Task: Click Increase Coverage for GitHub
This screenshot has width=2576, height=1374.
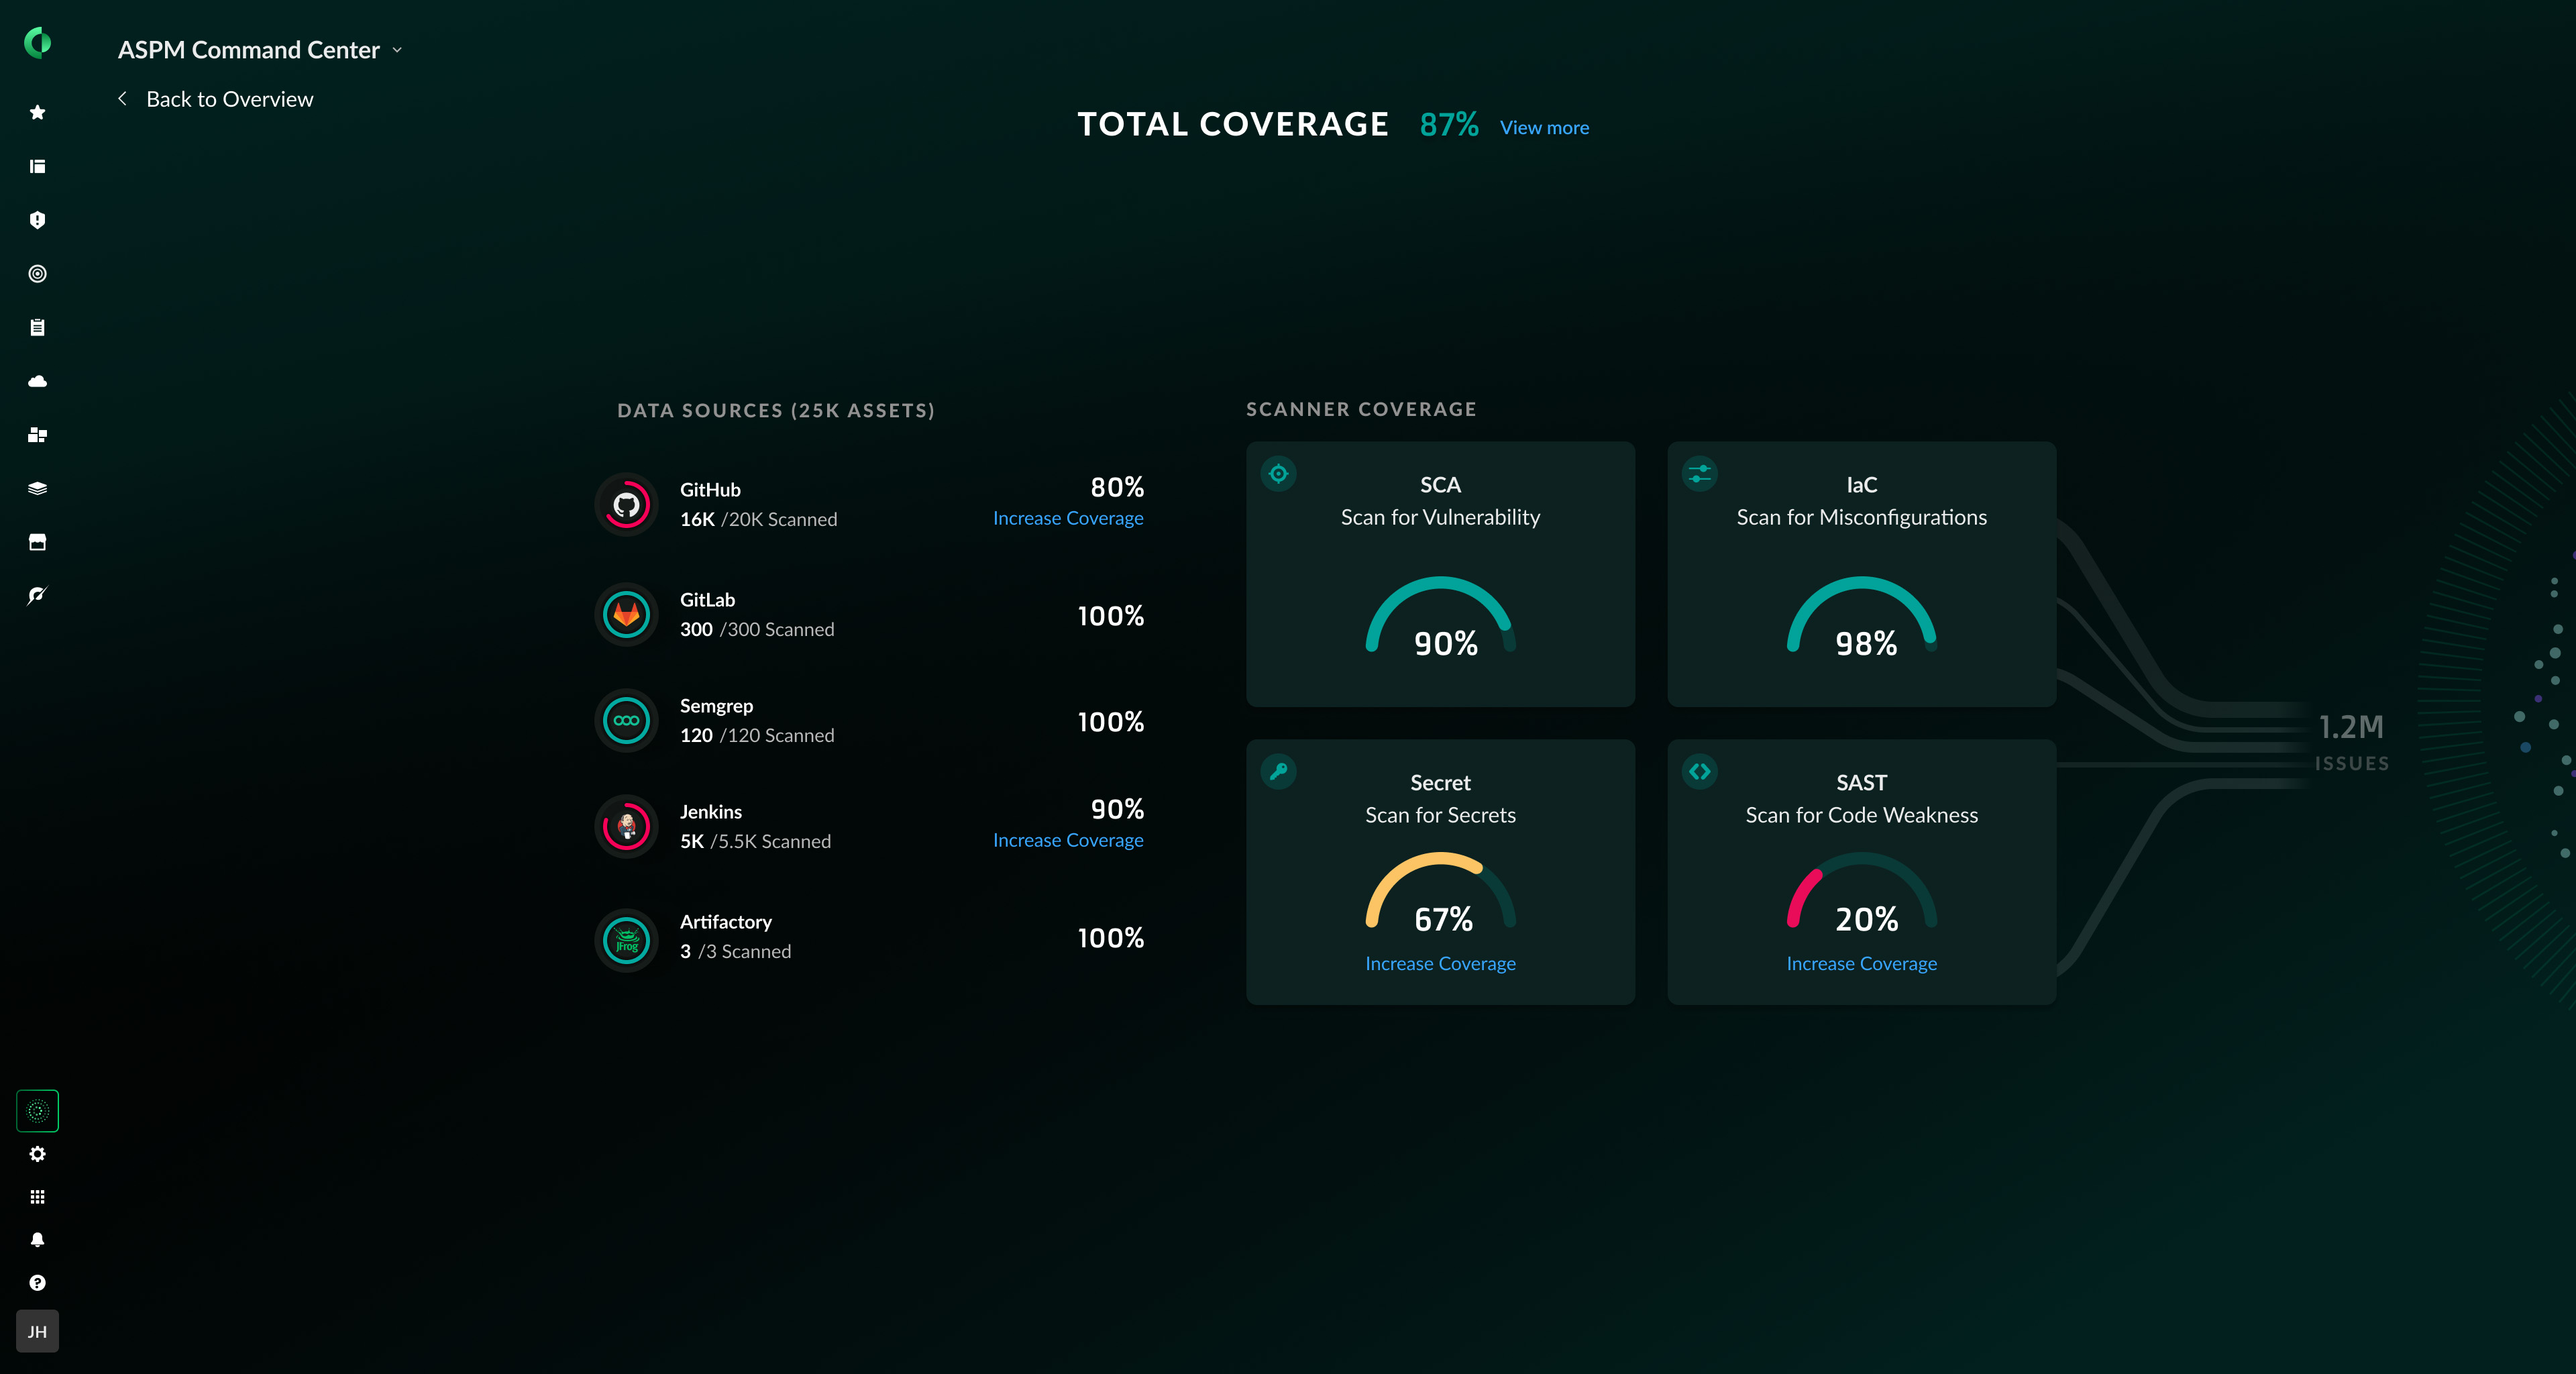Action: pos(1067,518)
